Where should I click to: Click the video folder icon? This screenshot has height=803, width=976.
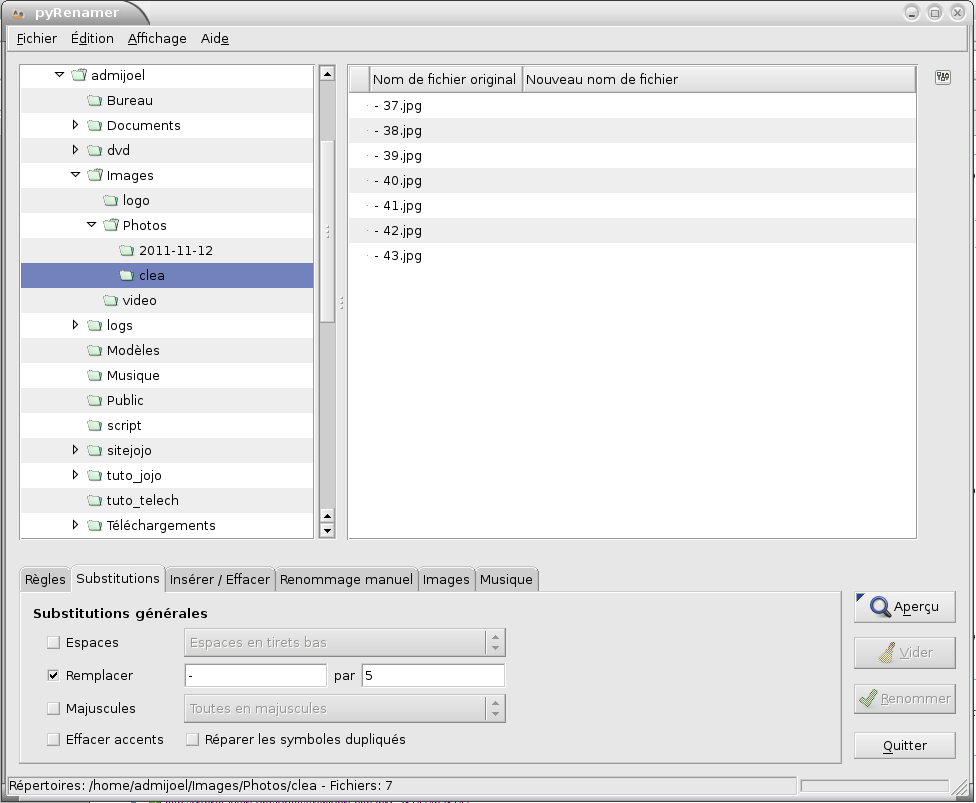(x=110, y=301)
